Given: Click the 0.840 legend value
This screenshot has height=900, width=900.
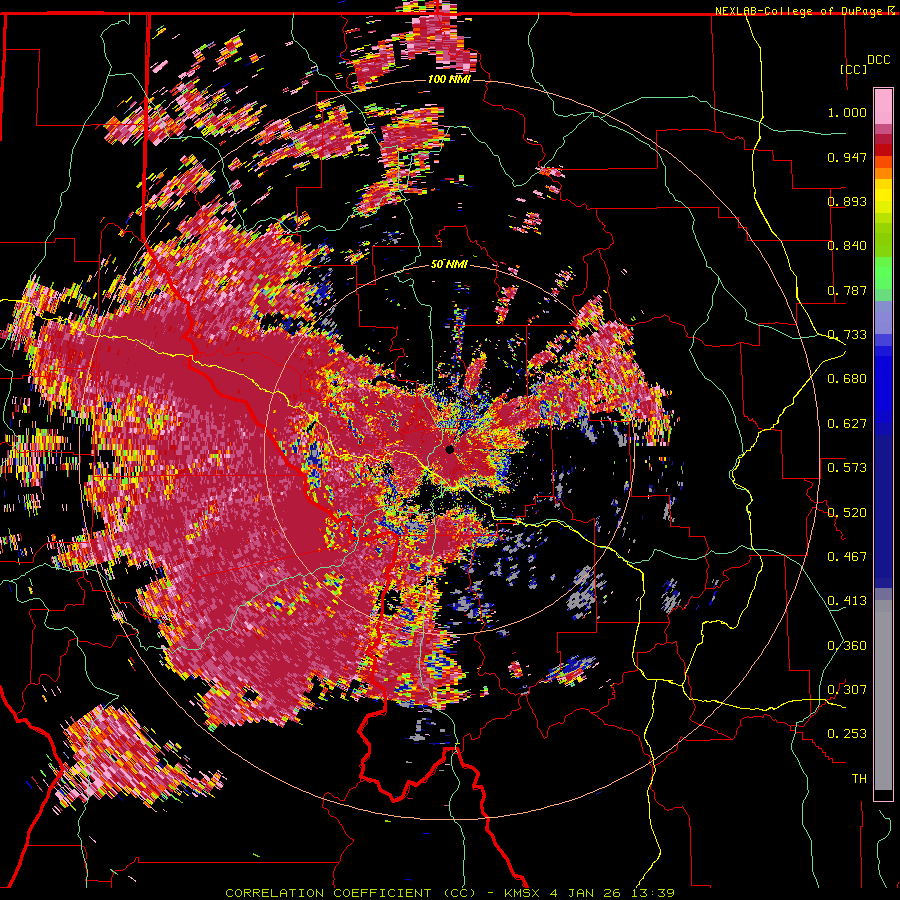Looking at the screenshot, I should pos(847,246).
